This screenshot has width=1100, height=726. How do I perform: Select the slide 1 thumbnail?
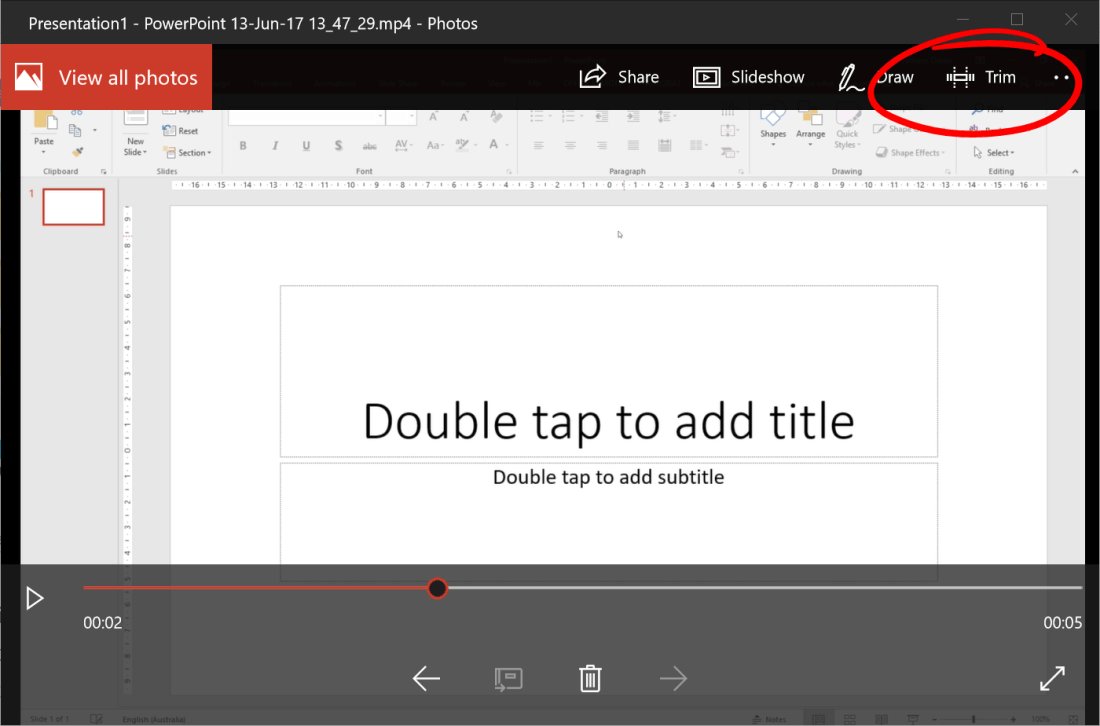tap(73, 207)
